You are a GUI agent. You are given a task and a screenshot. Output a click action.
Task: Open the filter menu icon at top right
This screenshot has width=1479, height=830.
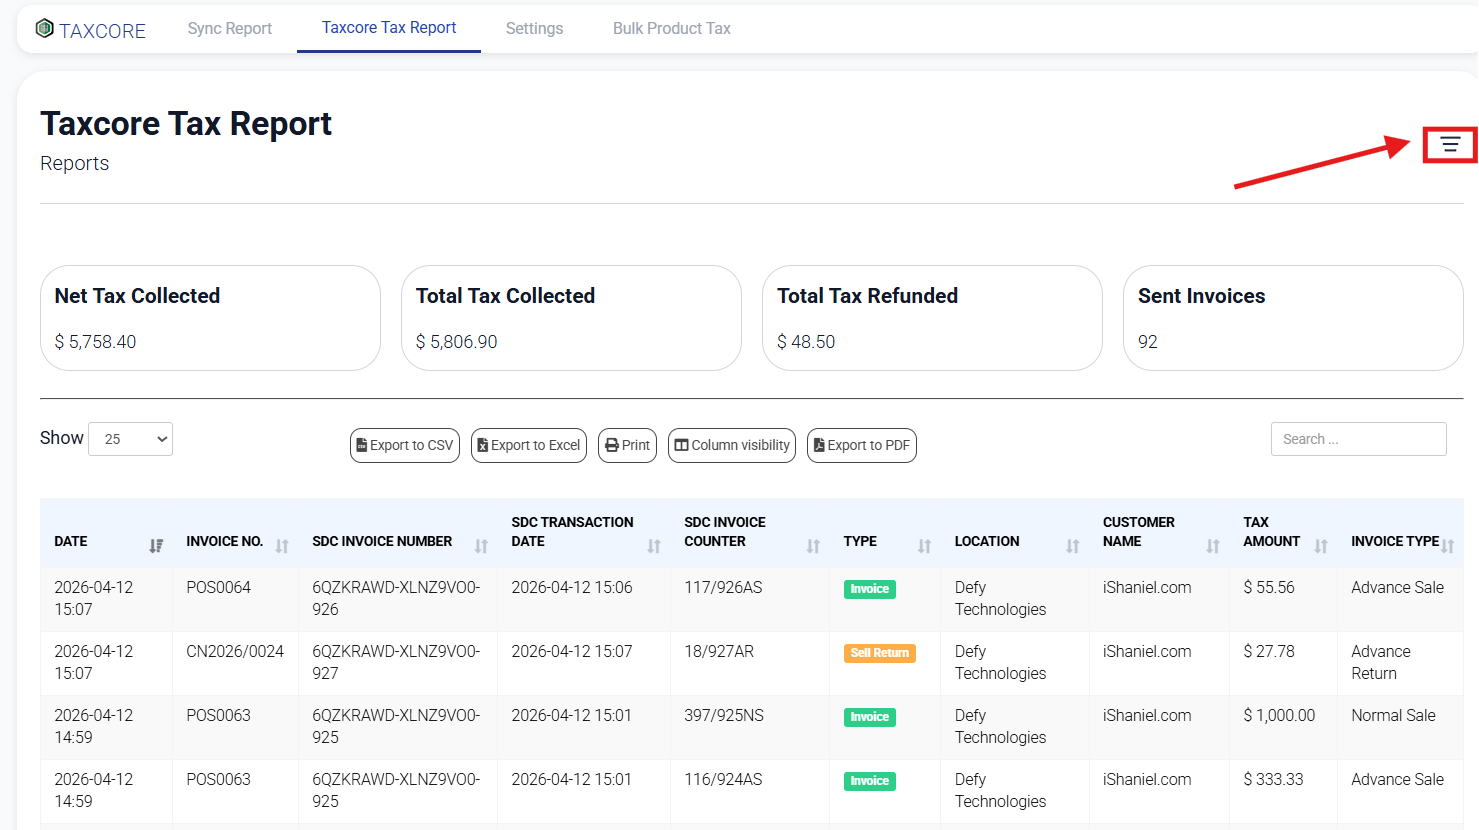tap(1449, 145)
